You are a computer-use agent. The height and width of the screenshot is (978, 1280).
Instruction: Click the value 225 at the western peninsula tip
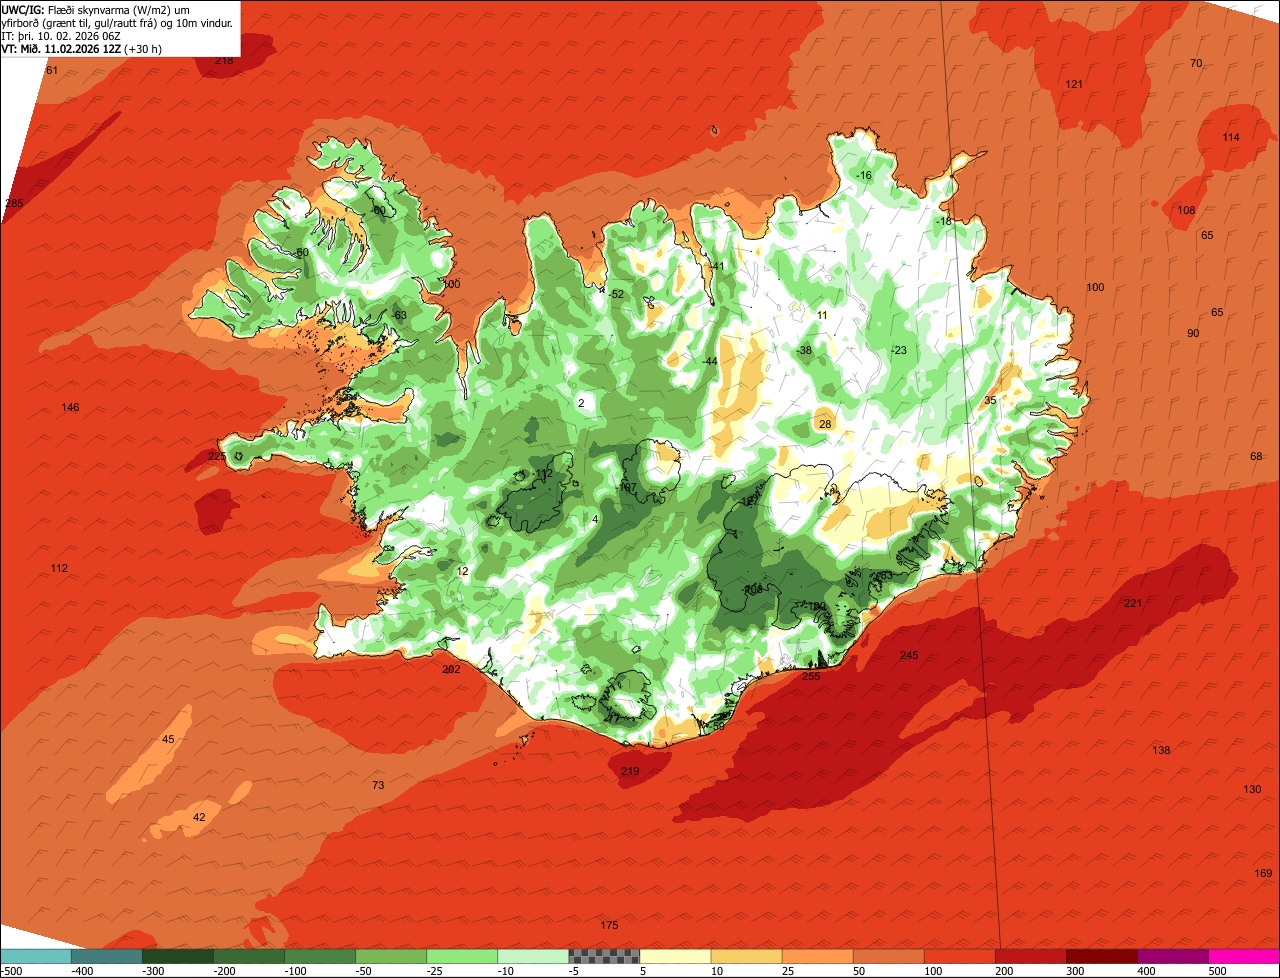click(216, 456)
